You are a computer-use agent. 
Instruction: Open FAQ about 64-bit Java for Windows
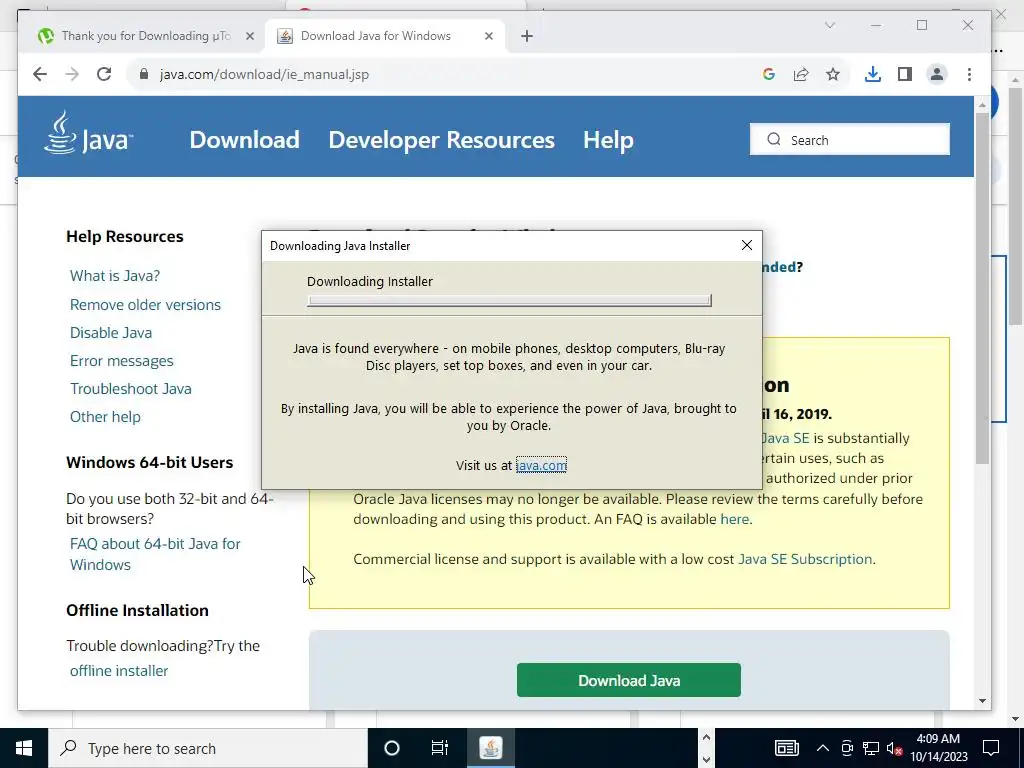click(155, 554)
